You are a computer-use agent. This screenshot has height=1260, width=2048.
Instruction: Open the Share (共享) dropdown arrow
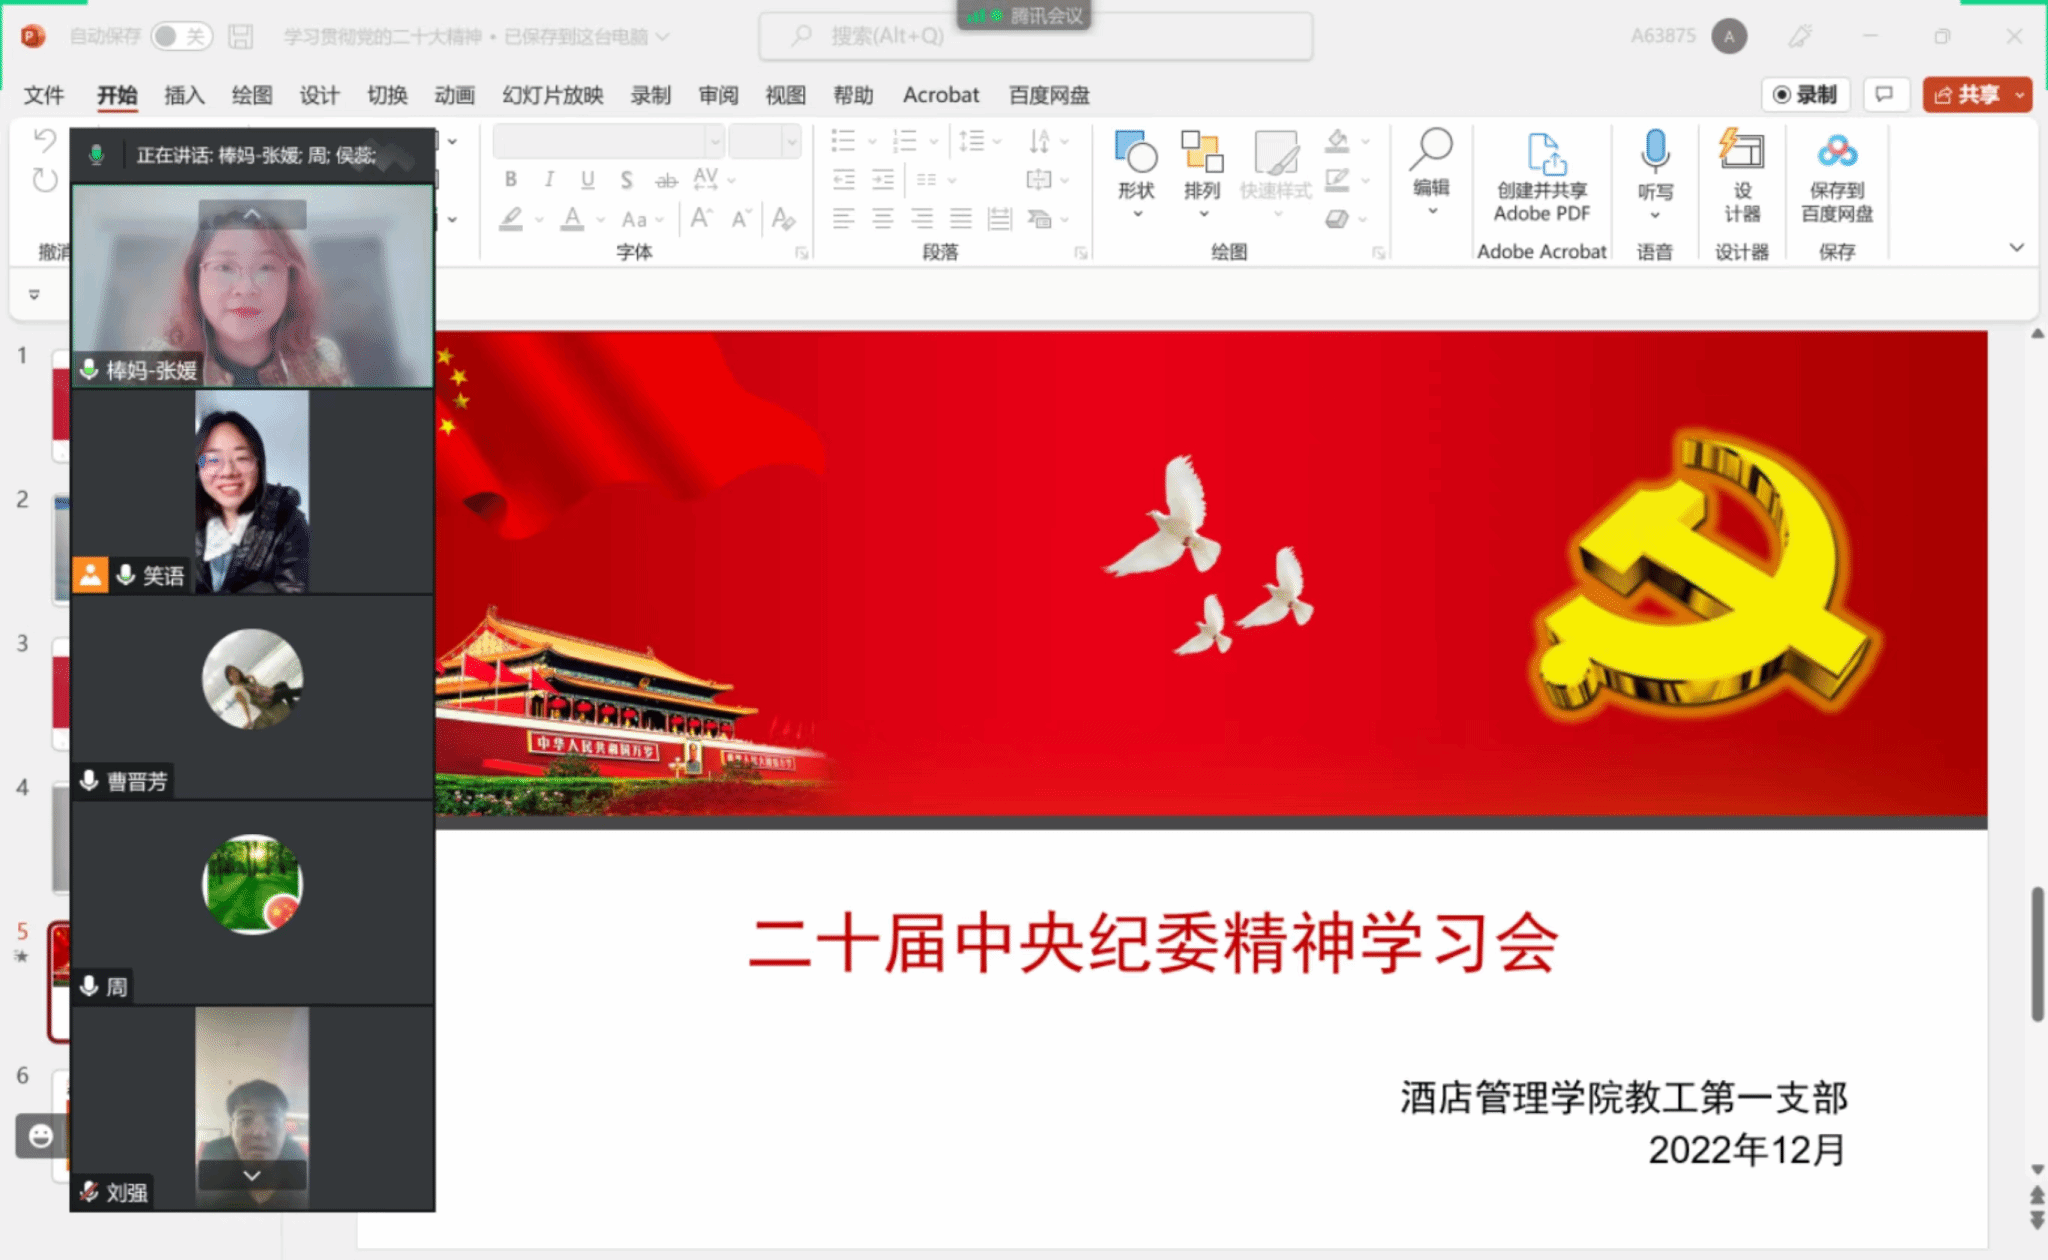click(2020, 95)
